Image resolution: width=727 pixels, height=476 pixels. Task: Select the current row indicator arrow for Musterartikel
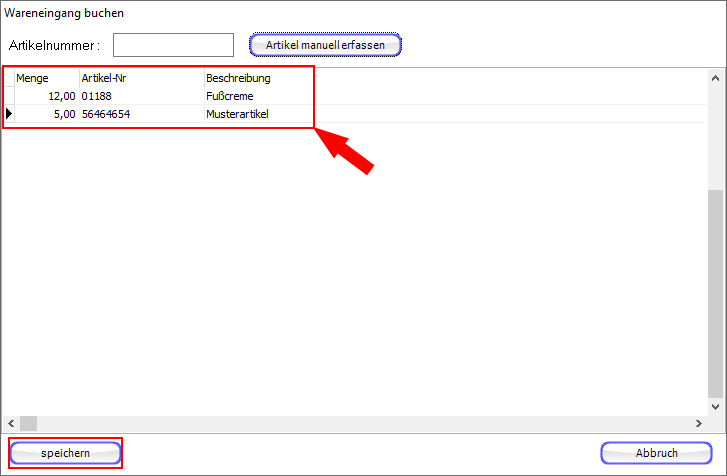point(9,114)
